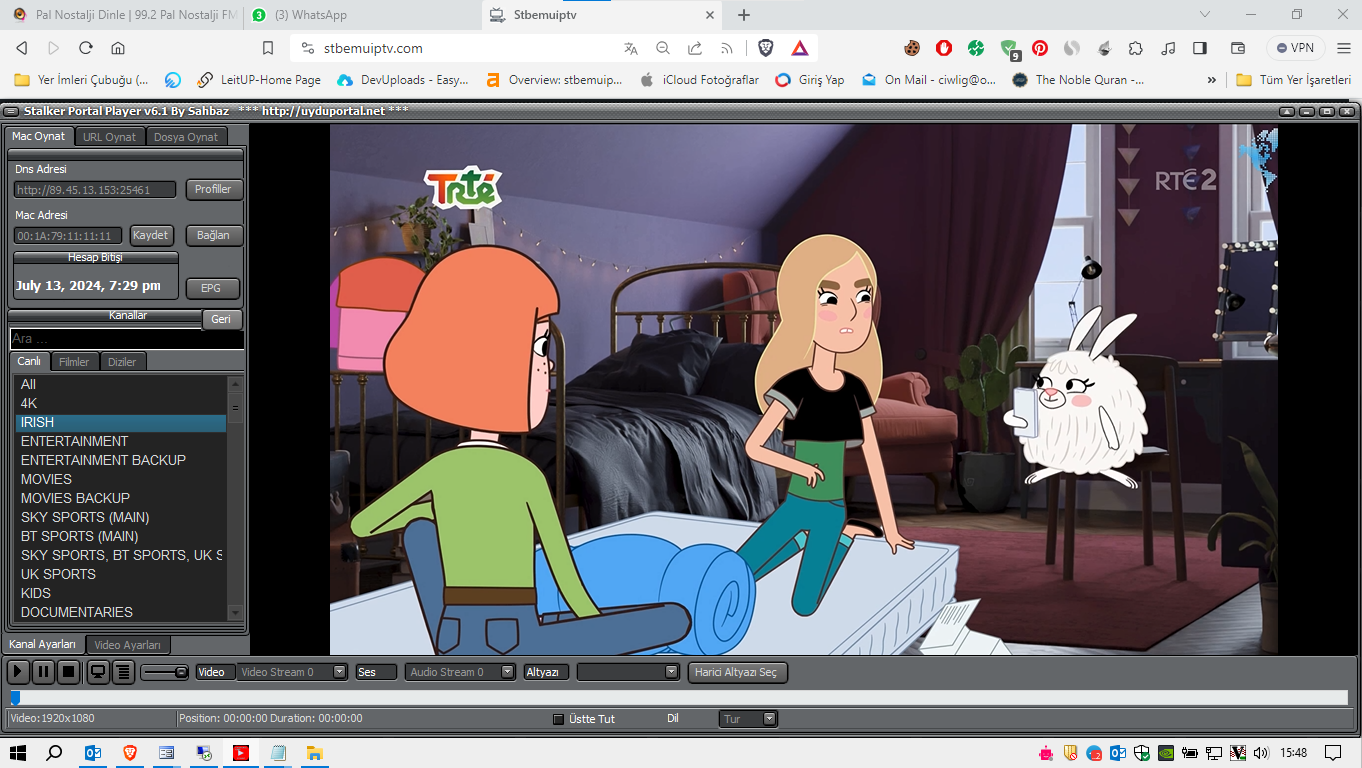Image resolution: width=1362 pixels, height=768 pixels.
Task: Click the Ara channel search box
Action: pyautogui.click(x=127, y=339)
